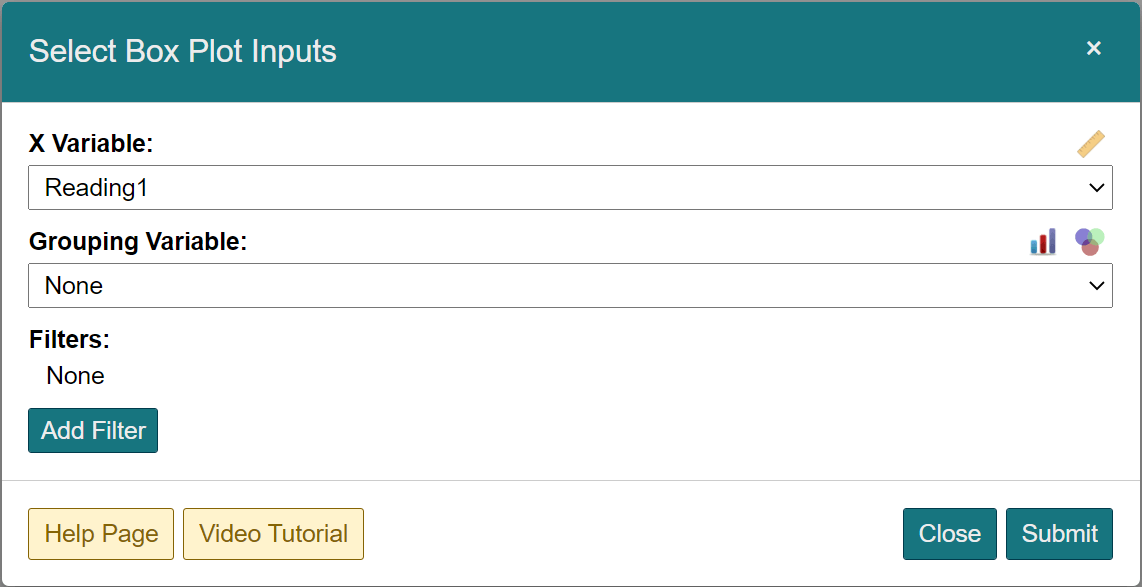Image resolution: width=1142 pixels, height=587 pixels.
Task: Click the yellow ruler above the X Variable dropdown
Action: [1091, 143]
